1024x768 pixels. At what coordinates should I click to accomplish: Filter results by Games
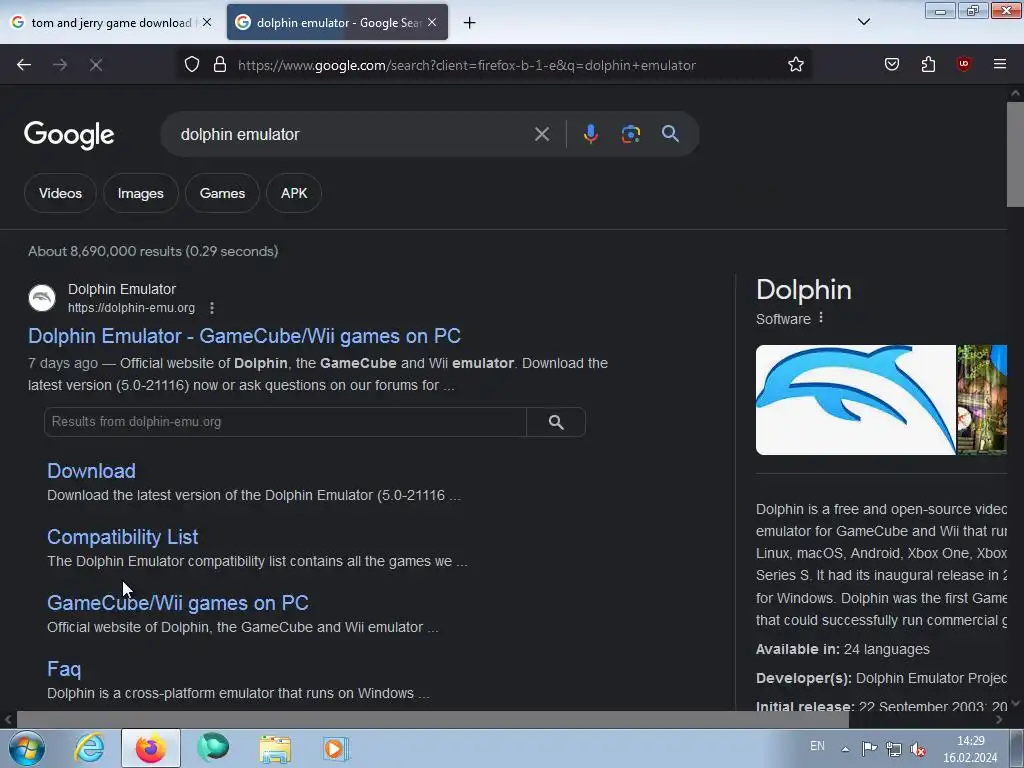222,193
